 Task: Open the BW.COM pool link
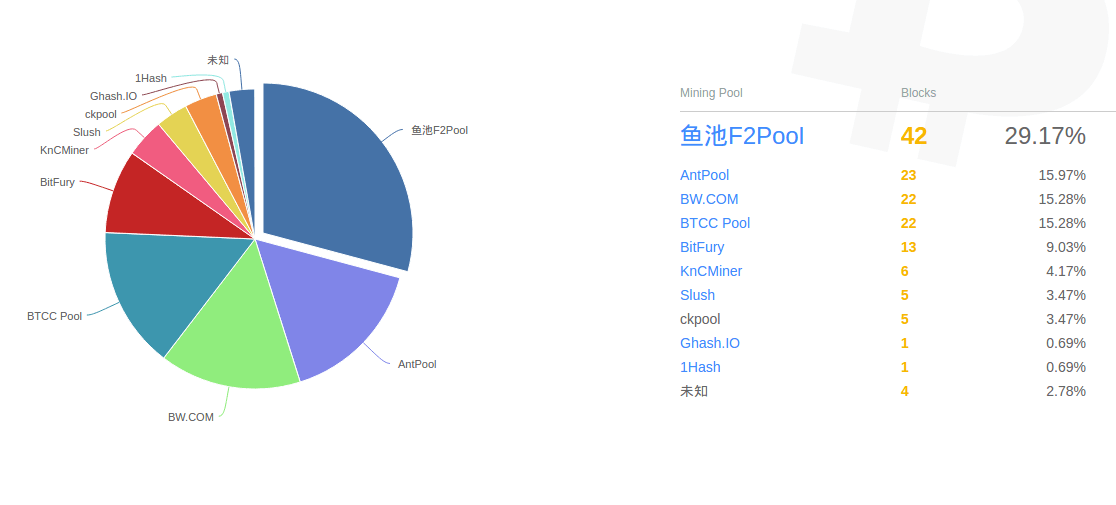click(x=709, y=199)
